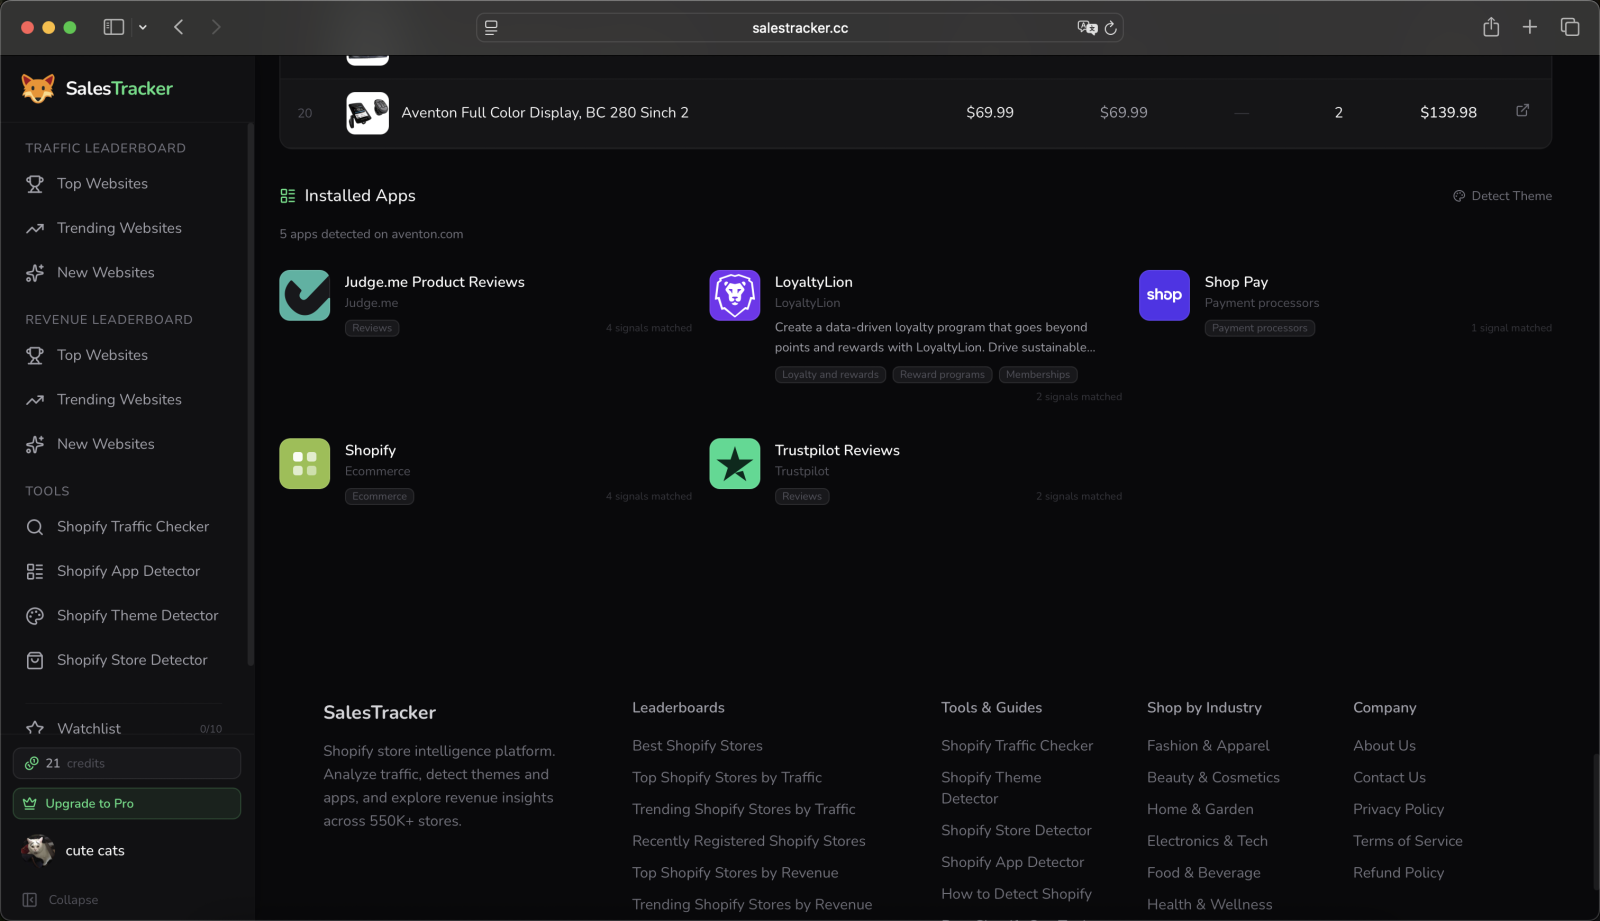This screenshot has width=1600, height=921.
Task: Open the page reader icon in address bar
Action: point(491,28)
